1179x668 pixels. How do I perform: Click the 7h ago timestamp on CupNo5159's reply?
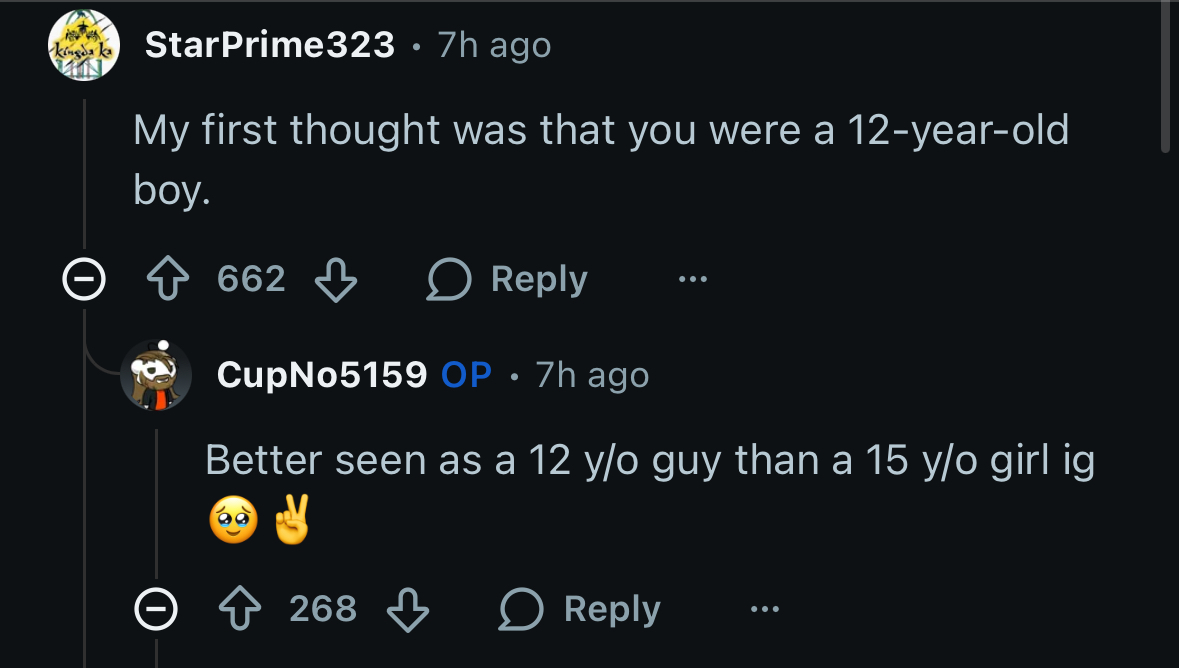(x=592, y=375)
